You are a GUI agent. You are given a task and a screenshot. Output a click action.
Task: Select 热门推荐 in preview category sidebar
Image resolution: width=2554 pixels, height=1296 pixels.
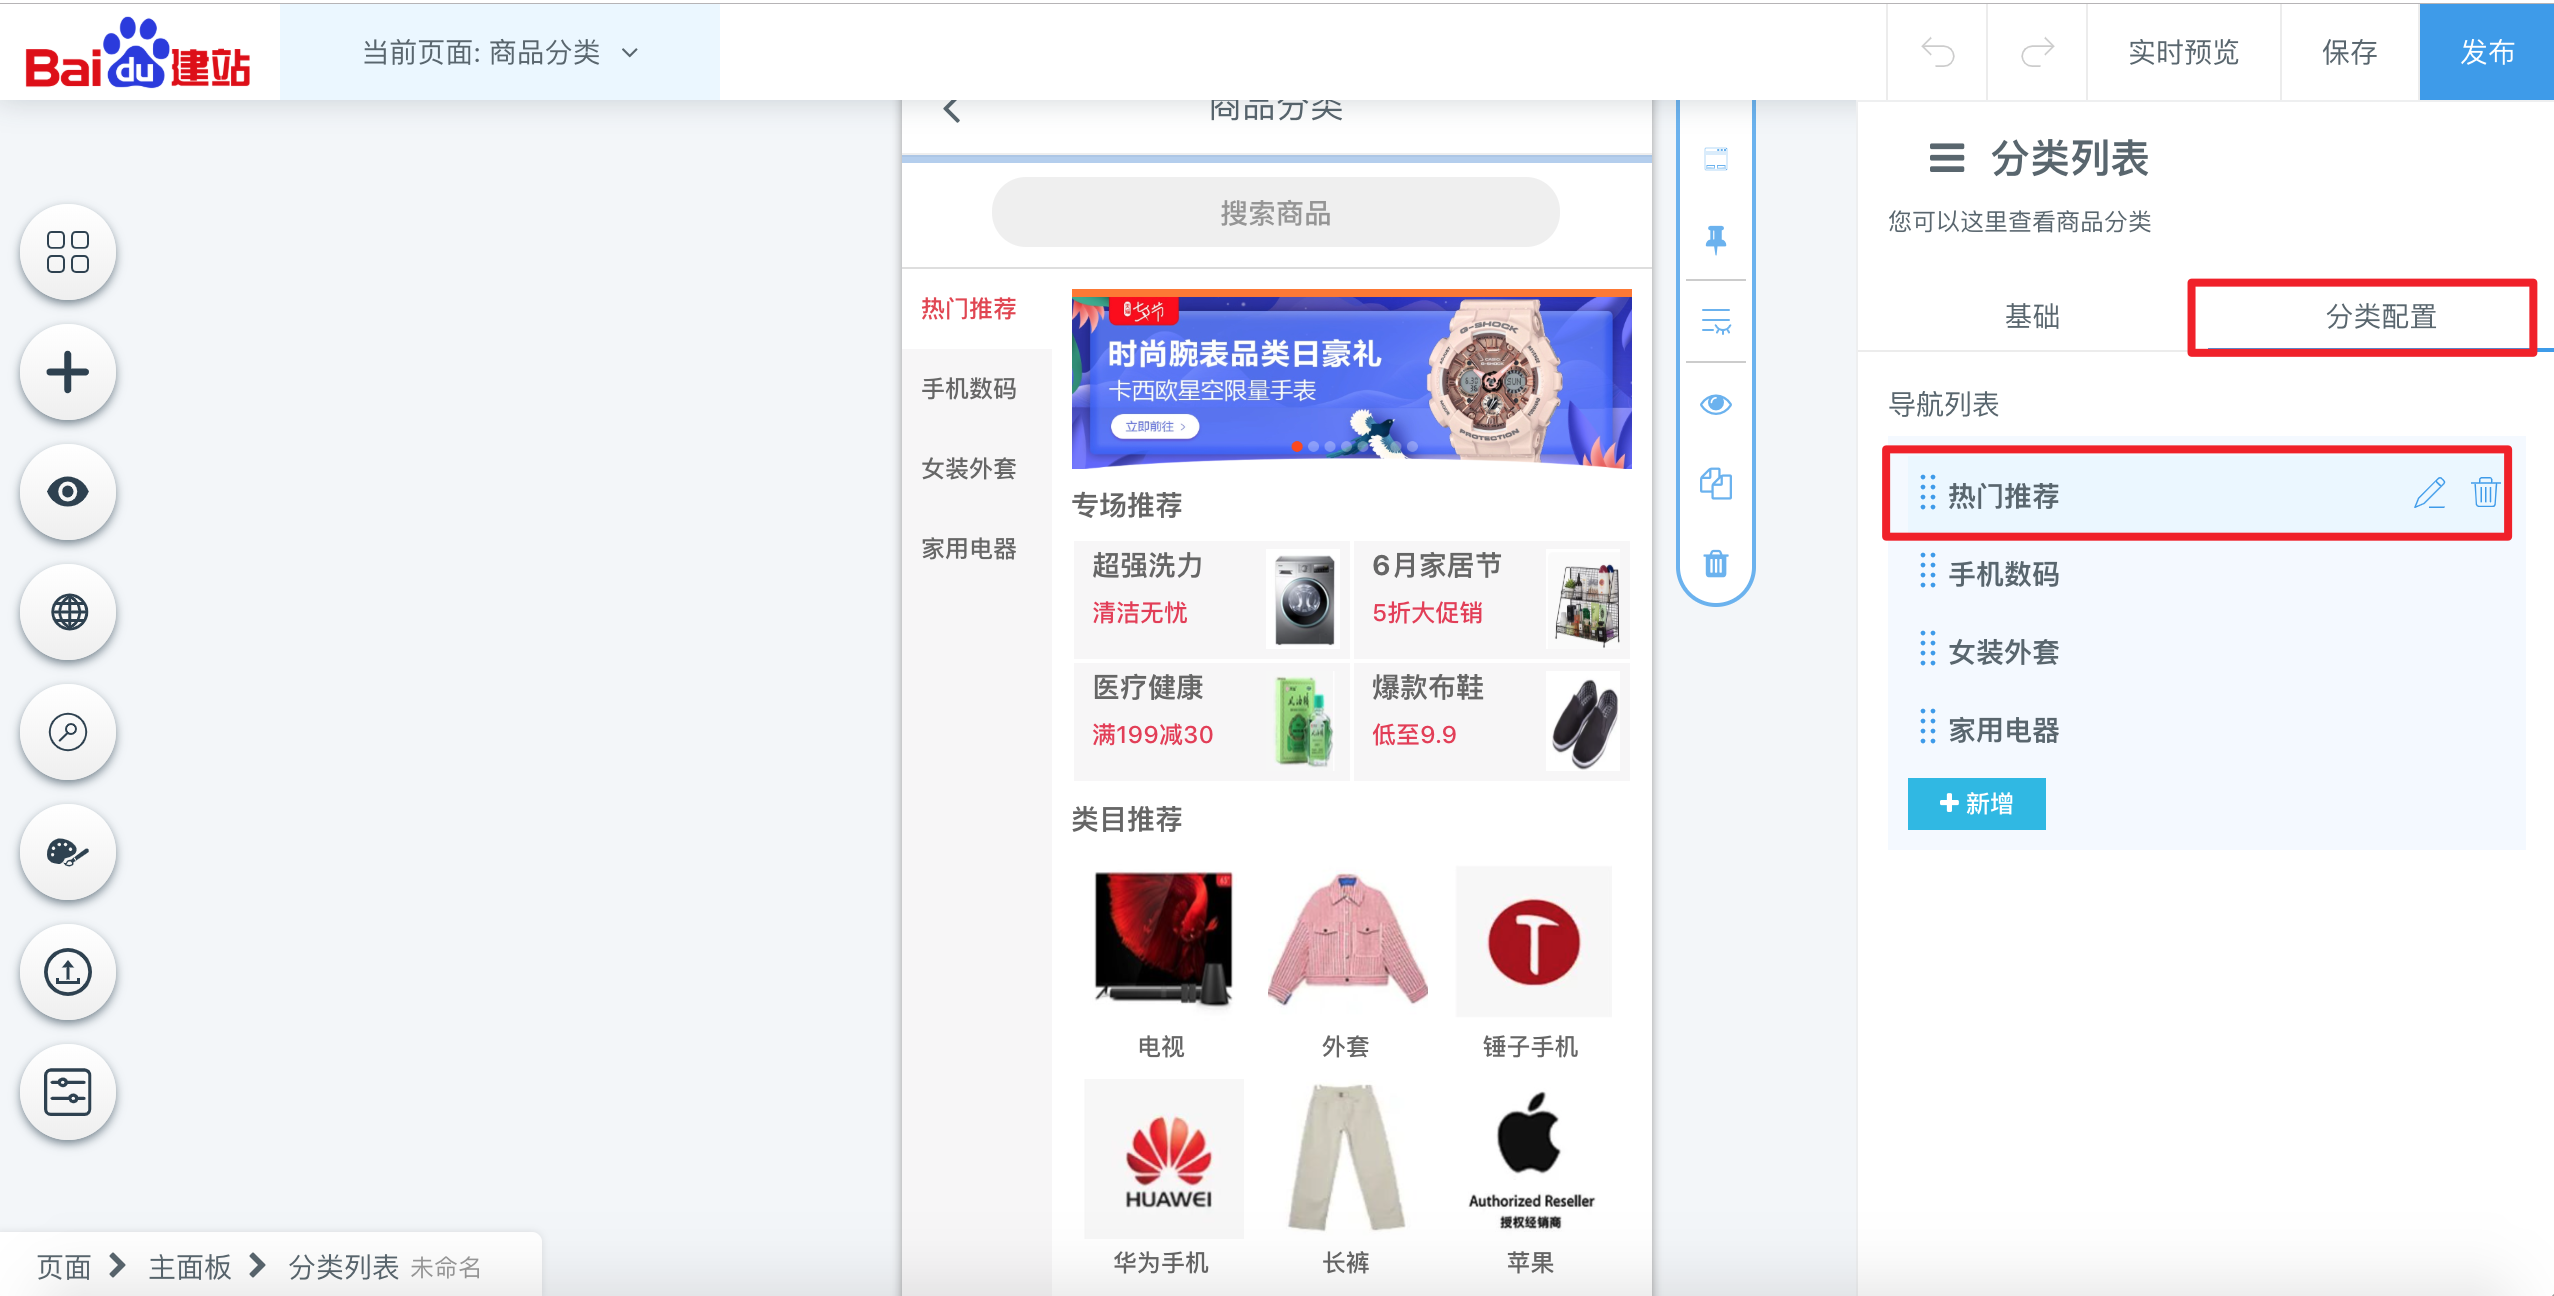tap(968, 309)
